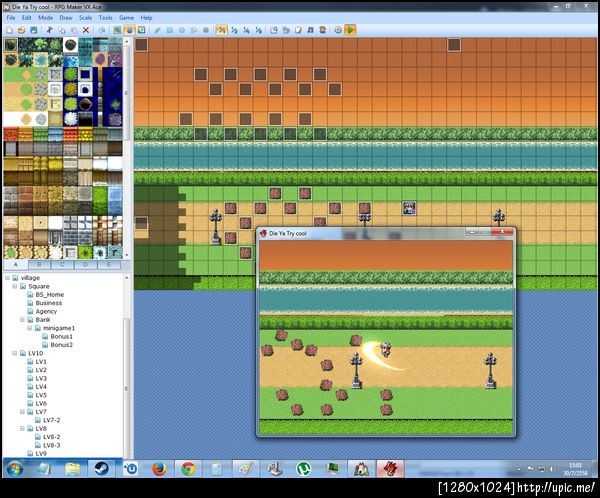Switch to Map editing mode
600x498 pixels.
pos(117,30)
